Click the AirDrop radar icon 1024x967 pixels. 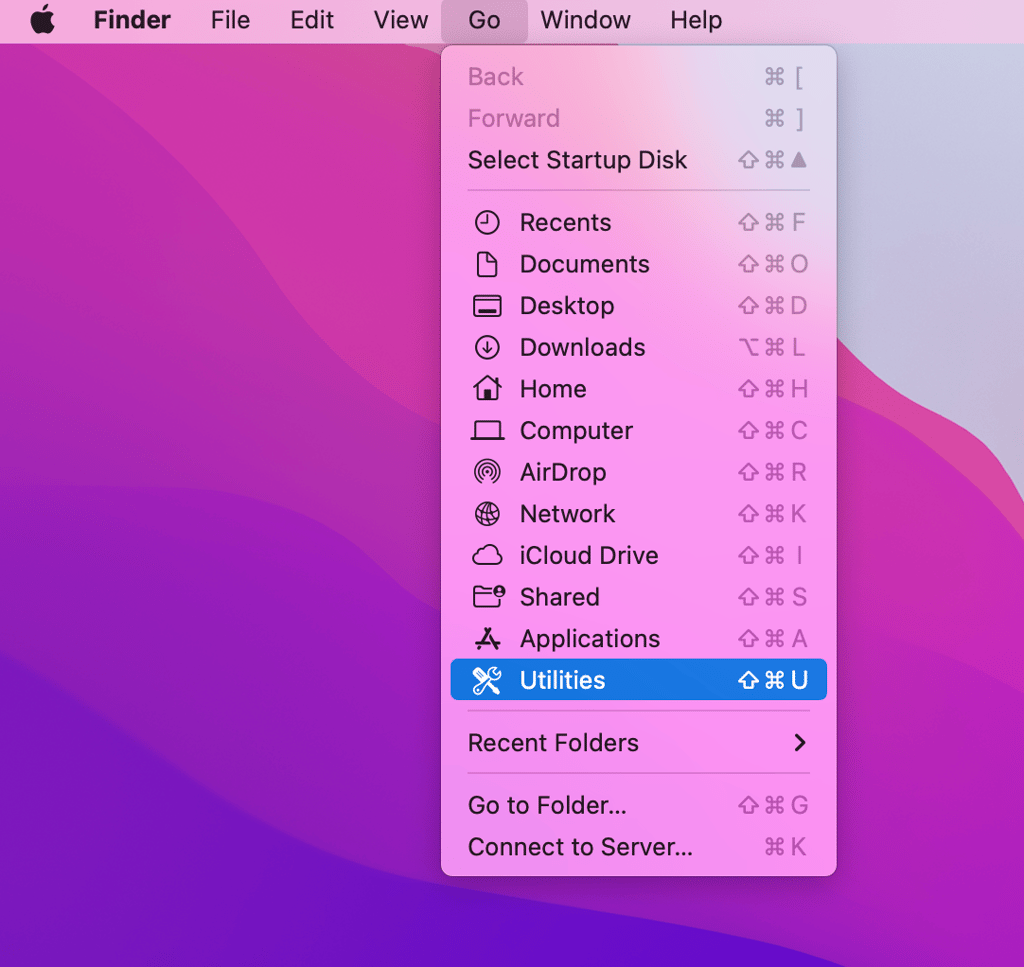[487, 472]
